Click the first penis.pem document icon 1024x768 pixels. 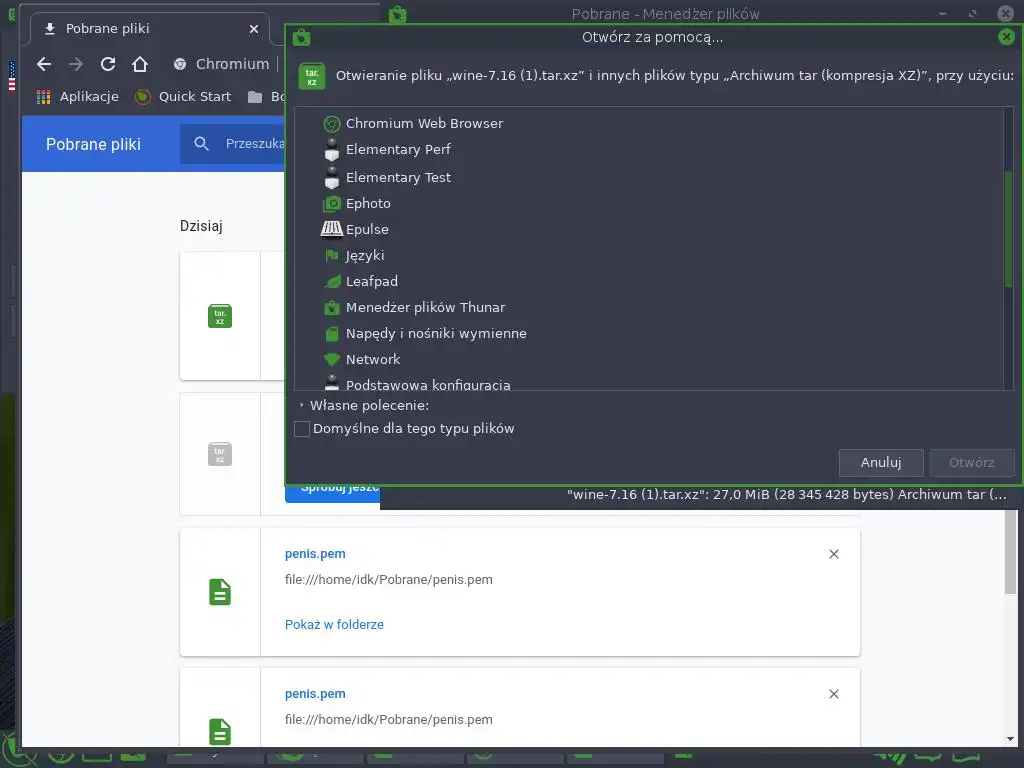[220, 592]
